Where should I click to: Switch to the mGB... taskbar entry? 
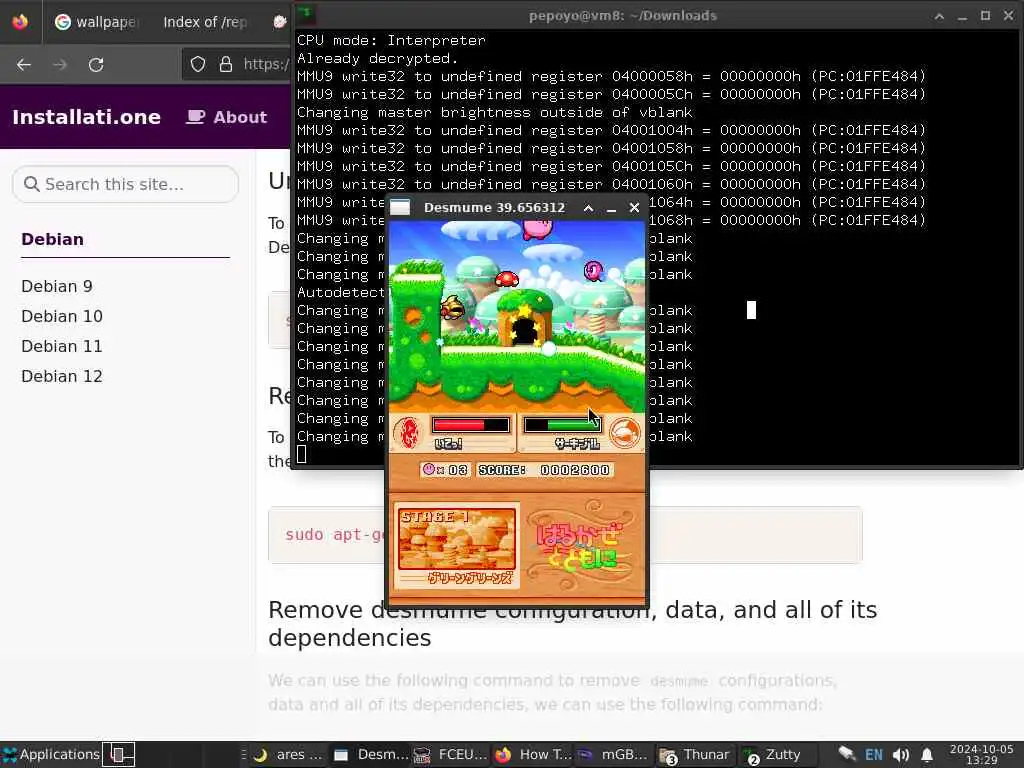[613, 754]
